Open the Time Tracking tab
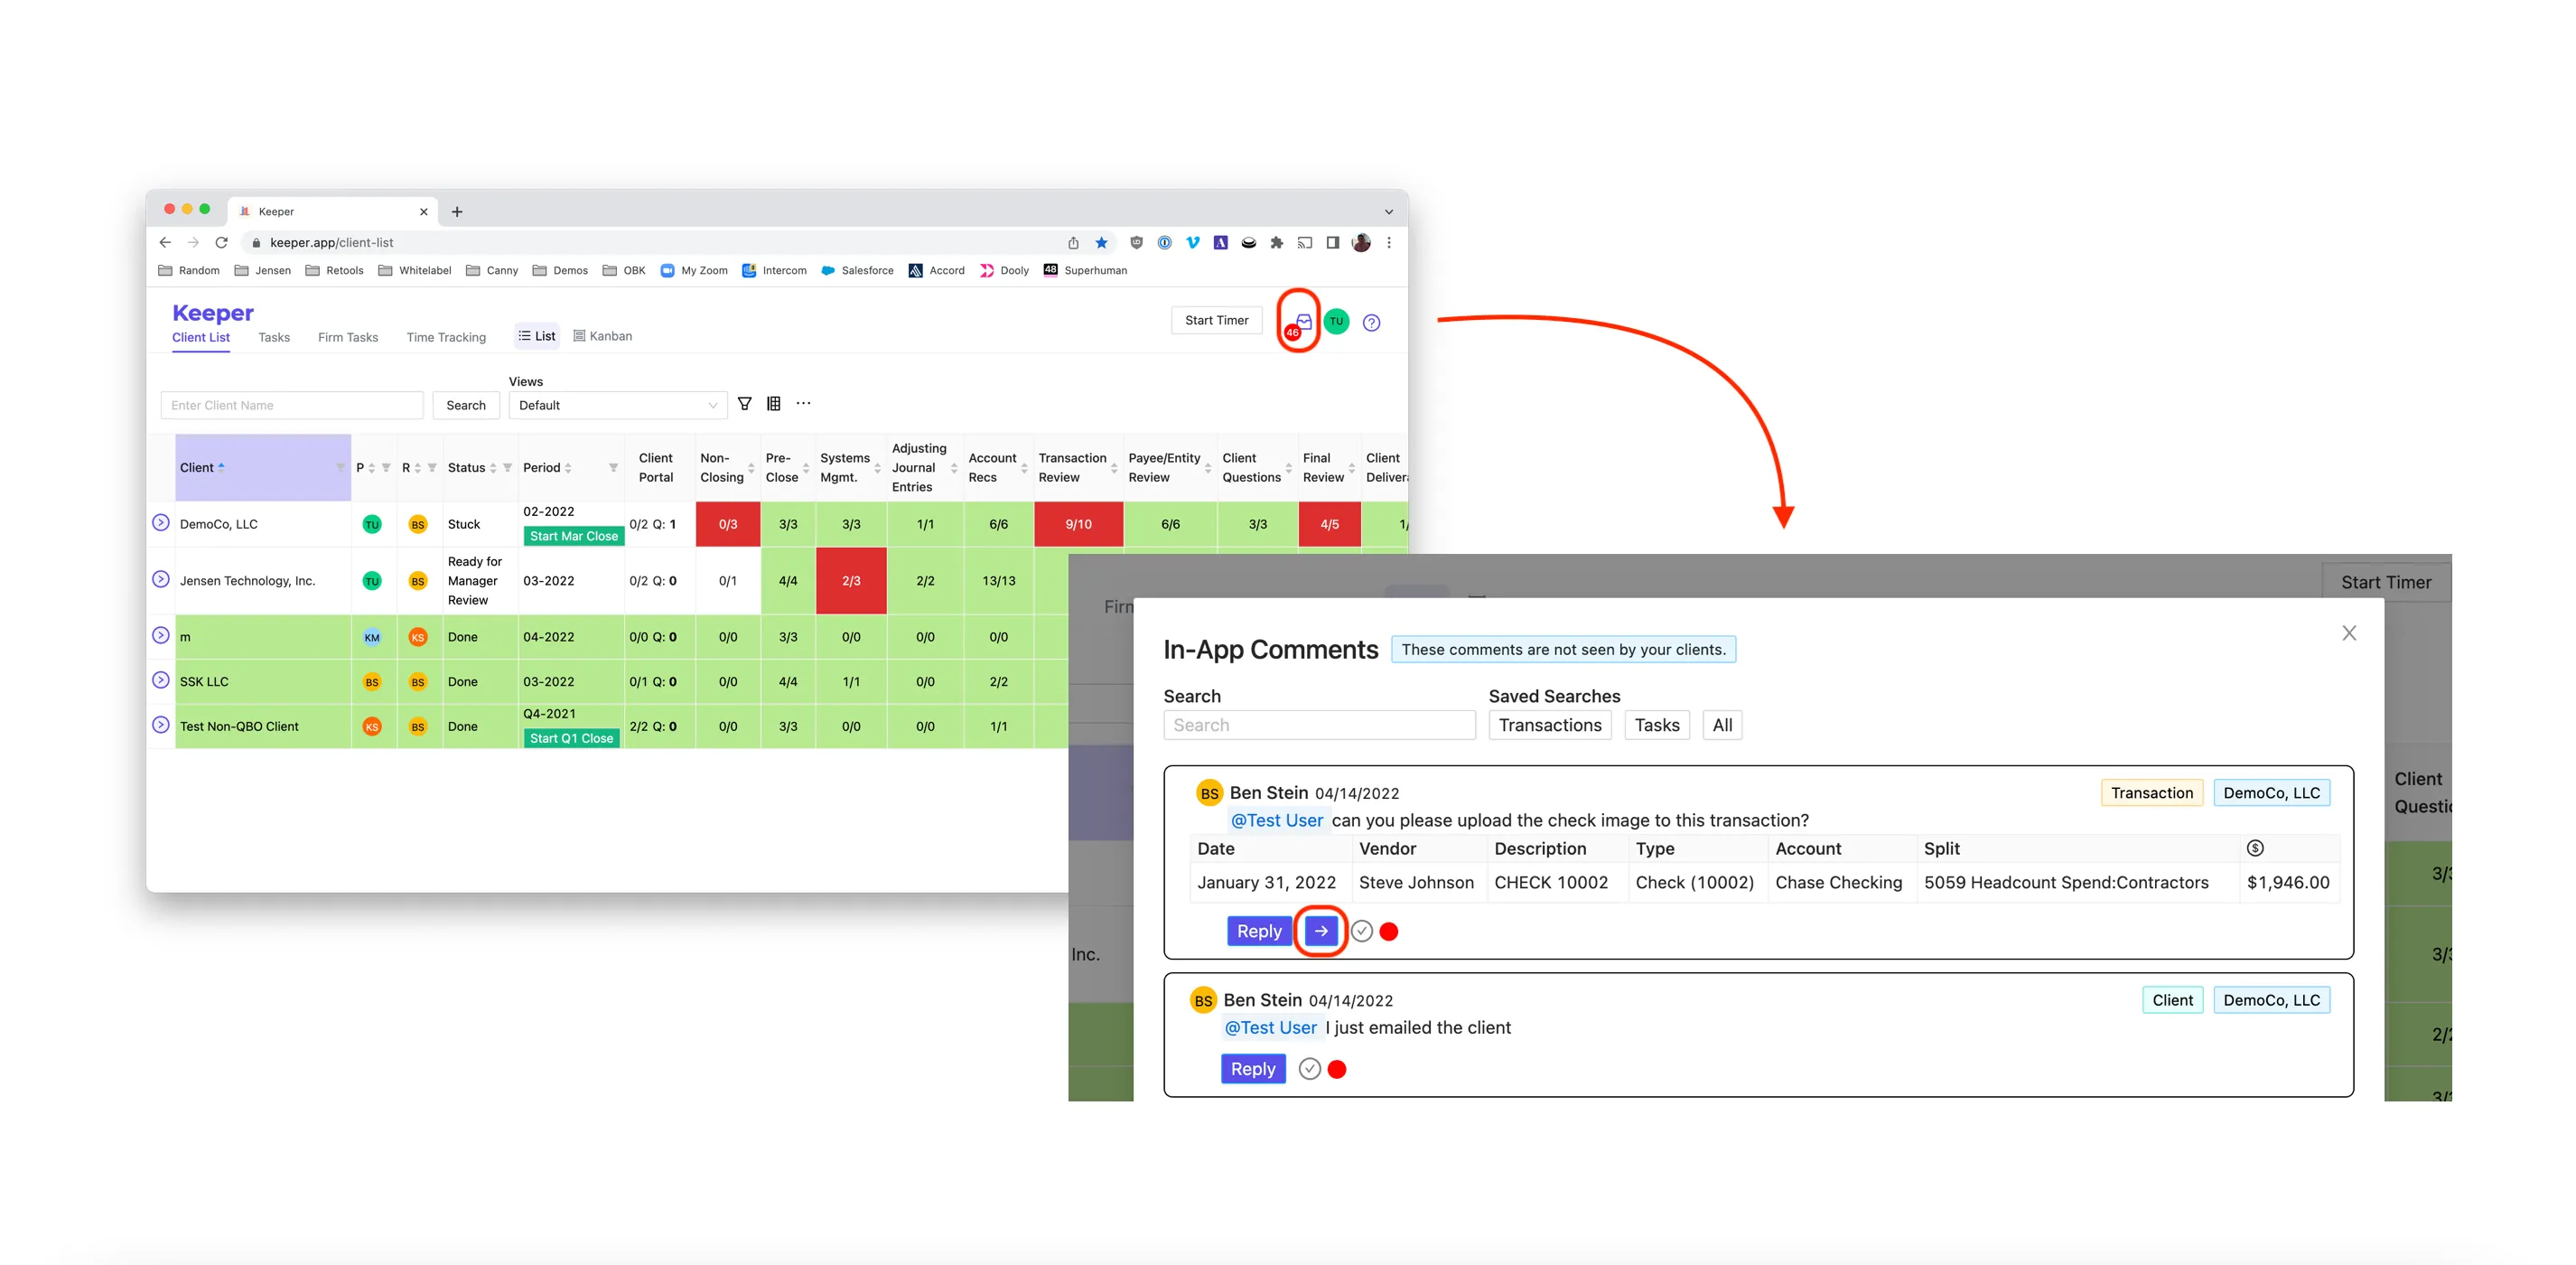Image resolution: width=2576 pixels, height=1265 pixels. click(x=446, y=337)
